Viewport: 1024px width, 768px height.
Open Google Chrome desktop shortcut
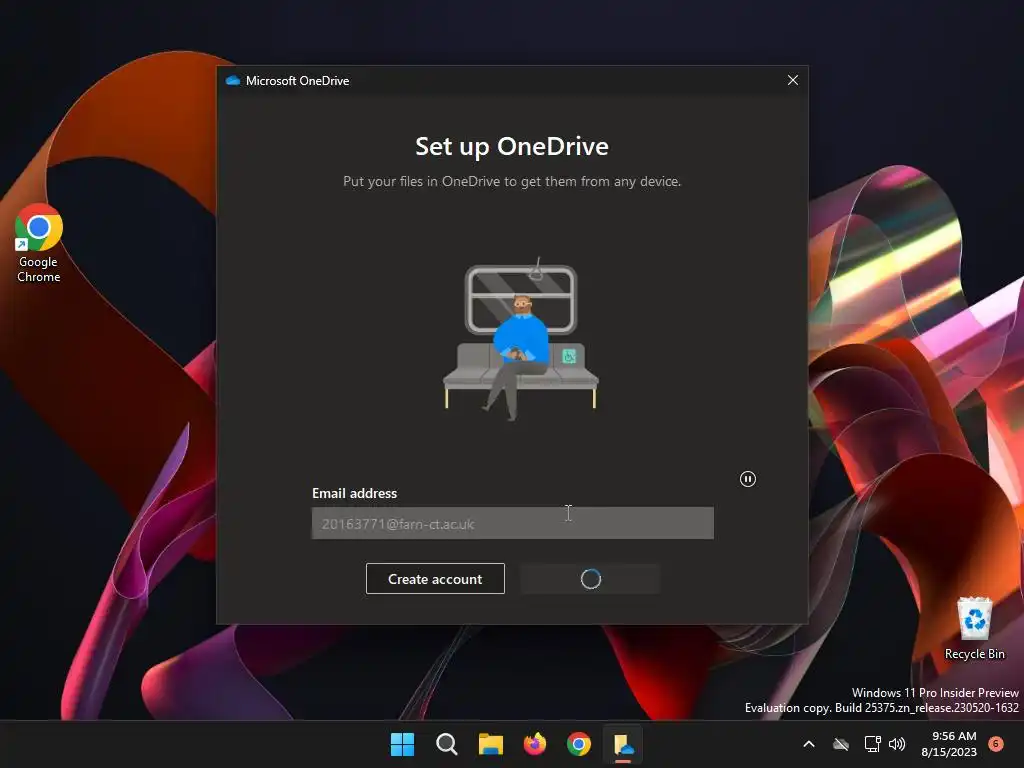pyautogui.click(x=39, y=242)
